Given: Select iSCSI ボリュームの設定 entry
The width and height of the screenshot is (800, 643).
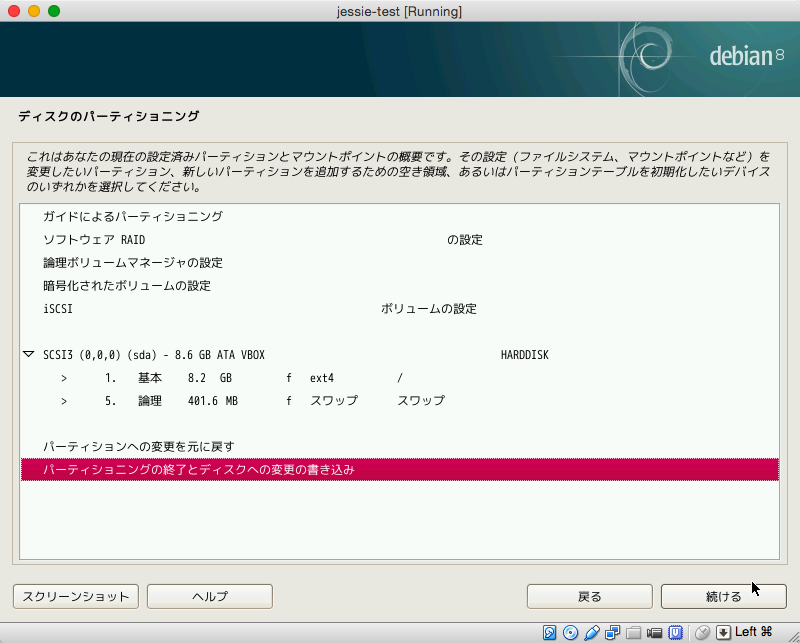Looking at the screenshot, I should click(399, 308).
